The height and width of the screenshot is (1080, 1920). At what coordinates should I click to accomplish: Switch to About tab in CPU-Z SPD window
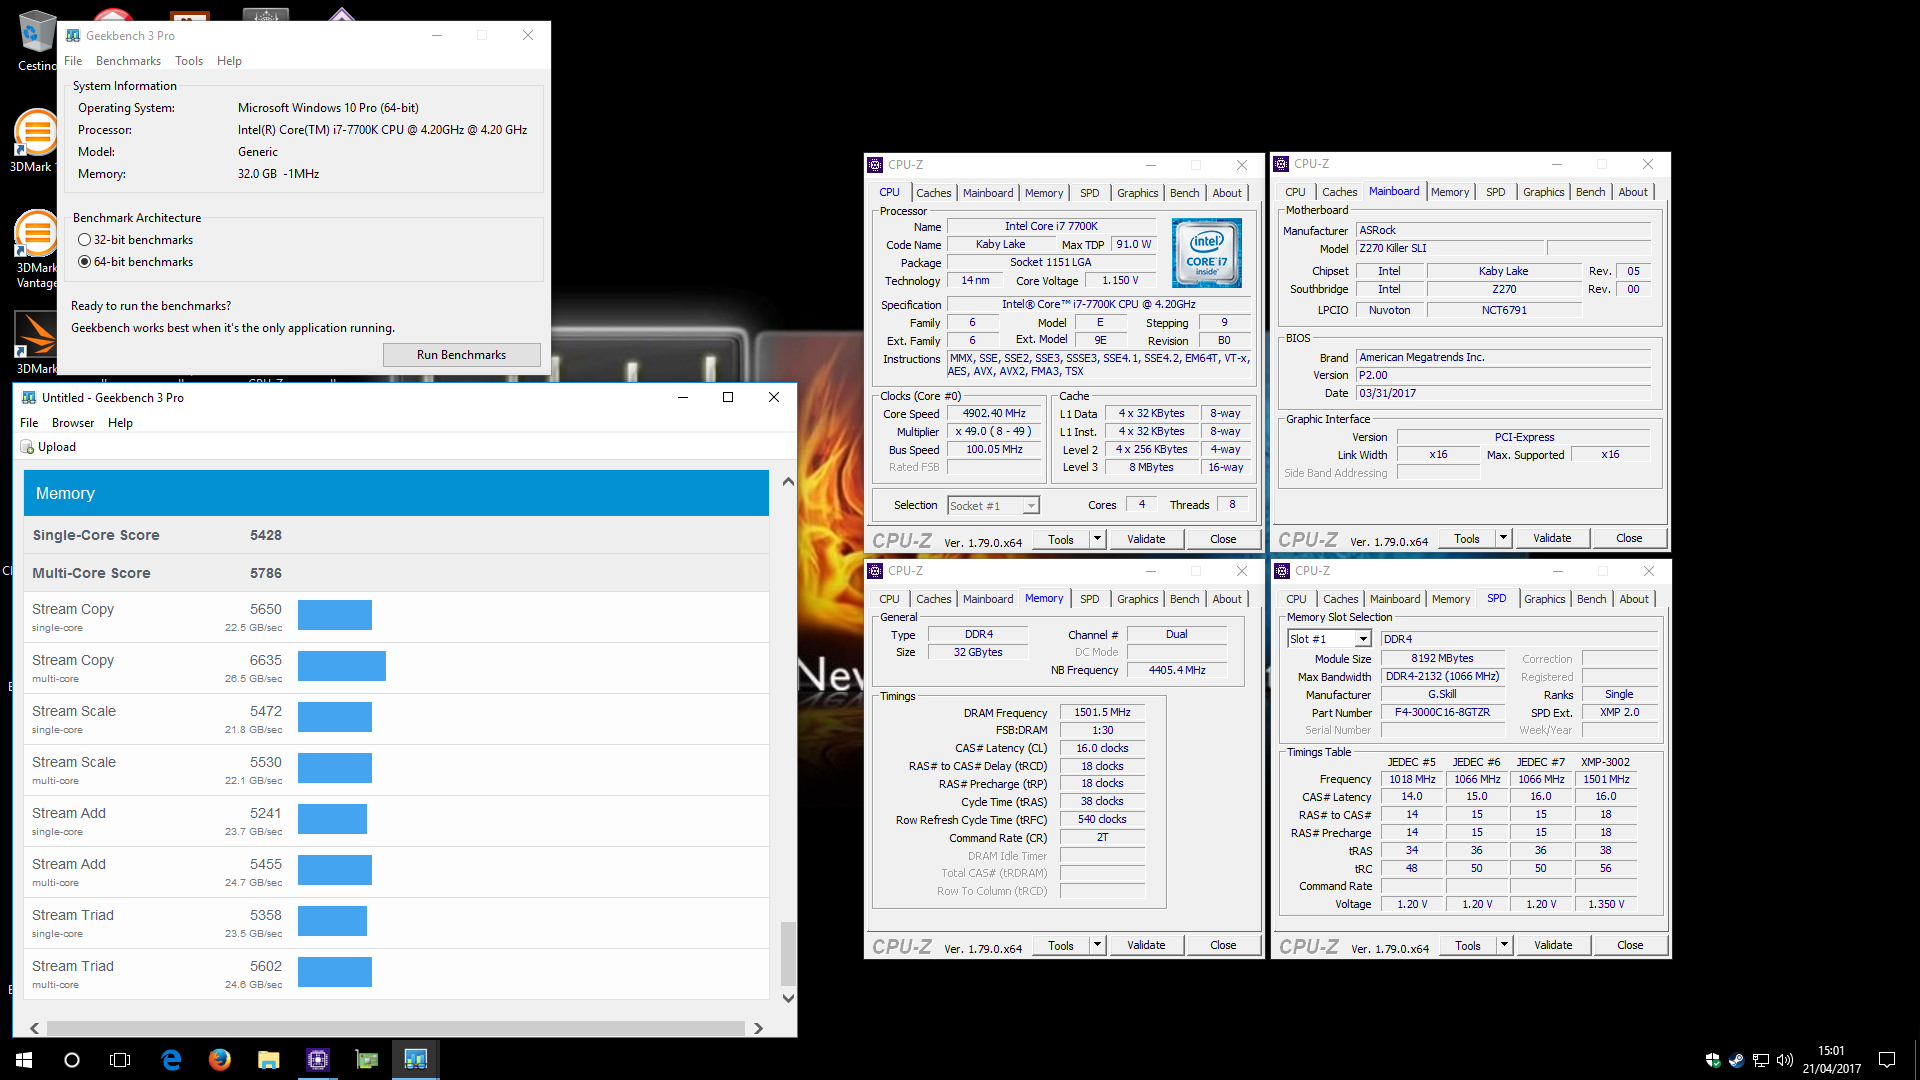pos(1634,599)
